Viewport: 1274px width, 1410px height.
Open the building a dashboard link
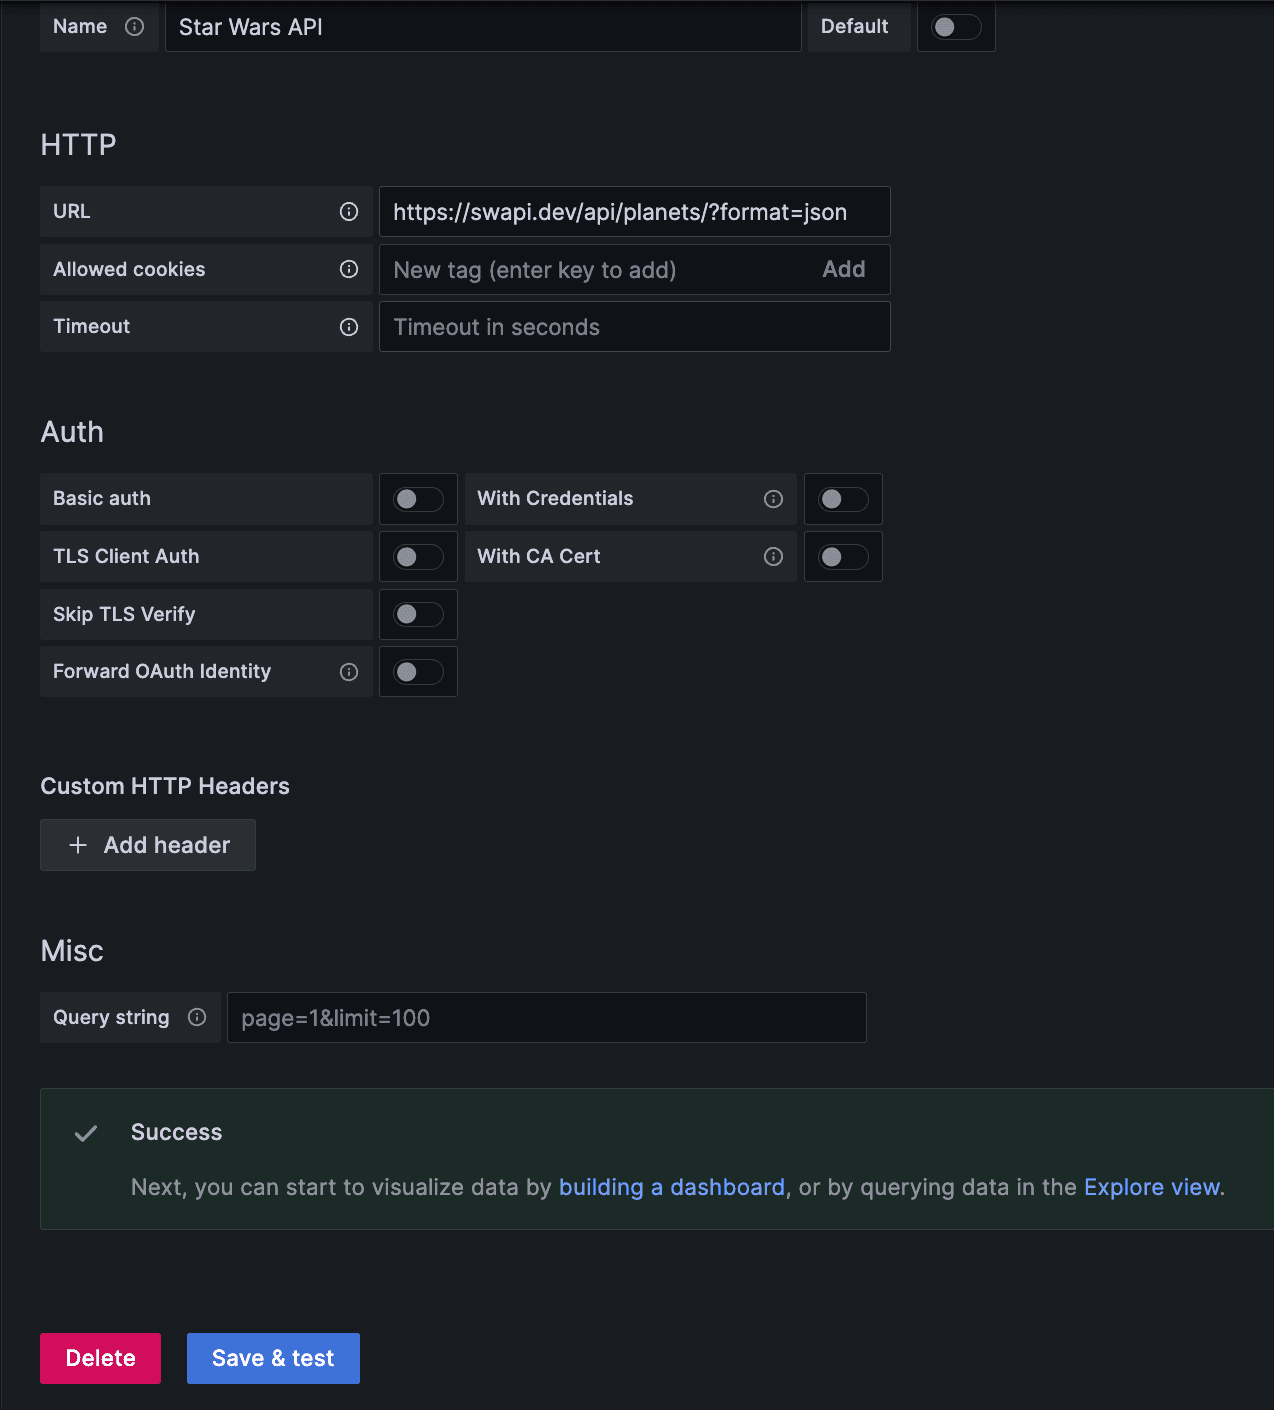(672, 1187)
